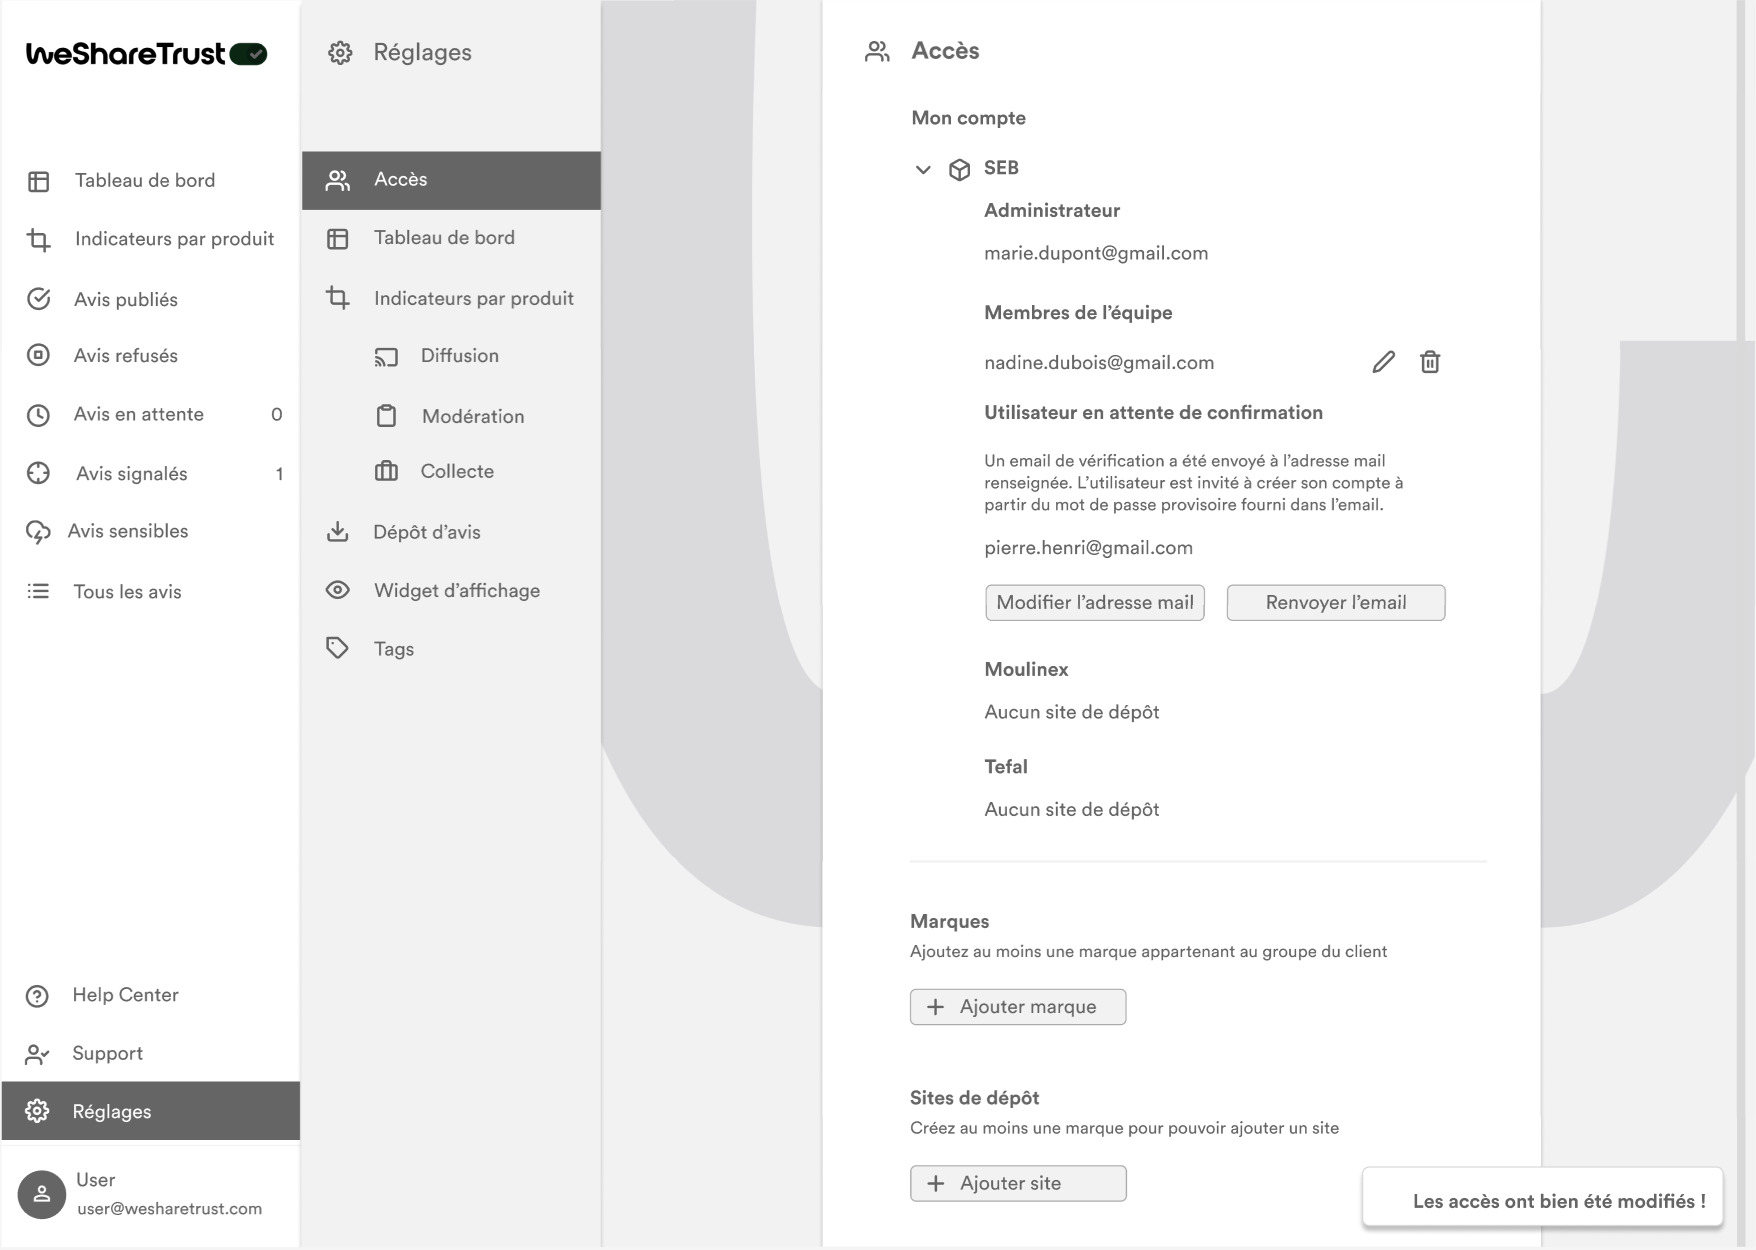Click the Ajouter site button
Screen dimensions: 1756x1250
(x=1017, y=1183)
